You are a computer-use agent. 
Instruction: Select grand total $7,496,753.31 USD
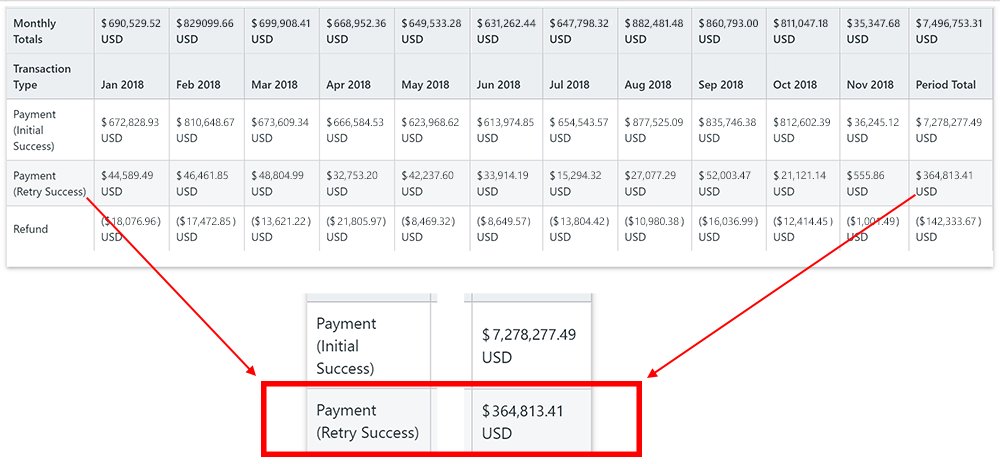(947, 31)
